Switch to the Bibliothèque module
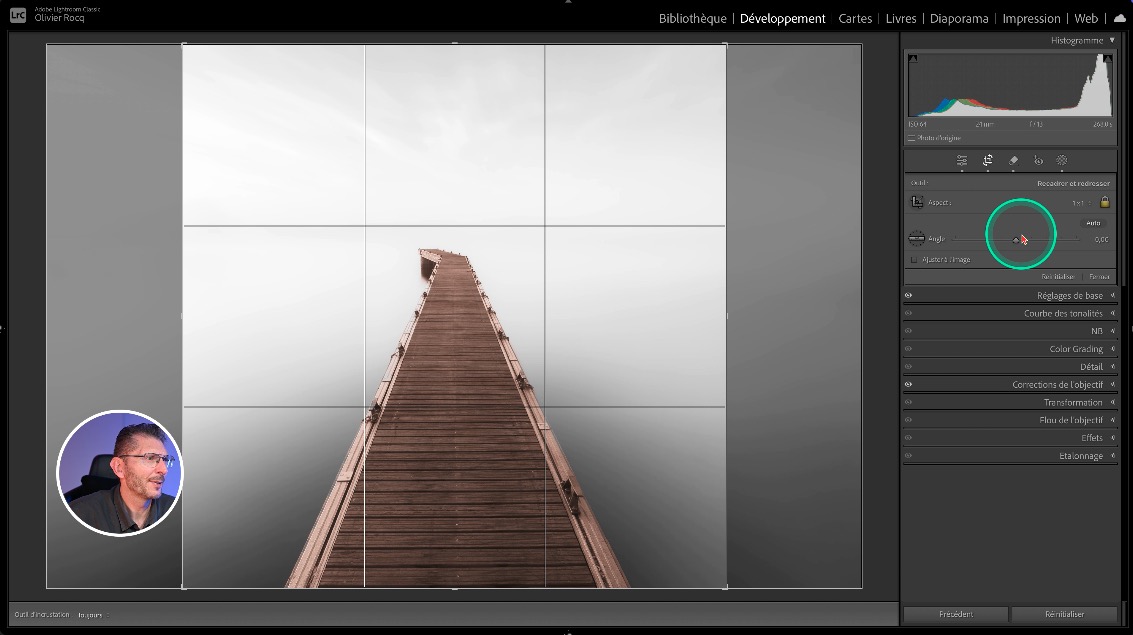Viewport: 1133px width, 635px height. (692, 18)
